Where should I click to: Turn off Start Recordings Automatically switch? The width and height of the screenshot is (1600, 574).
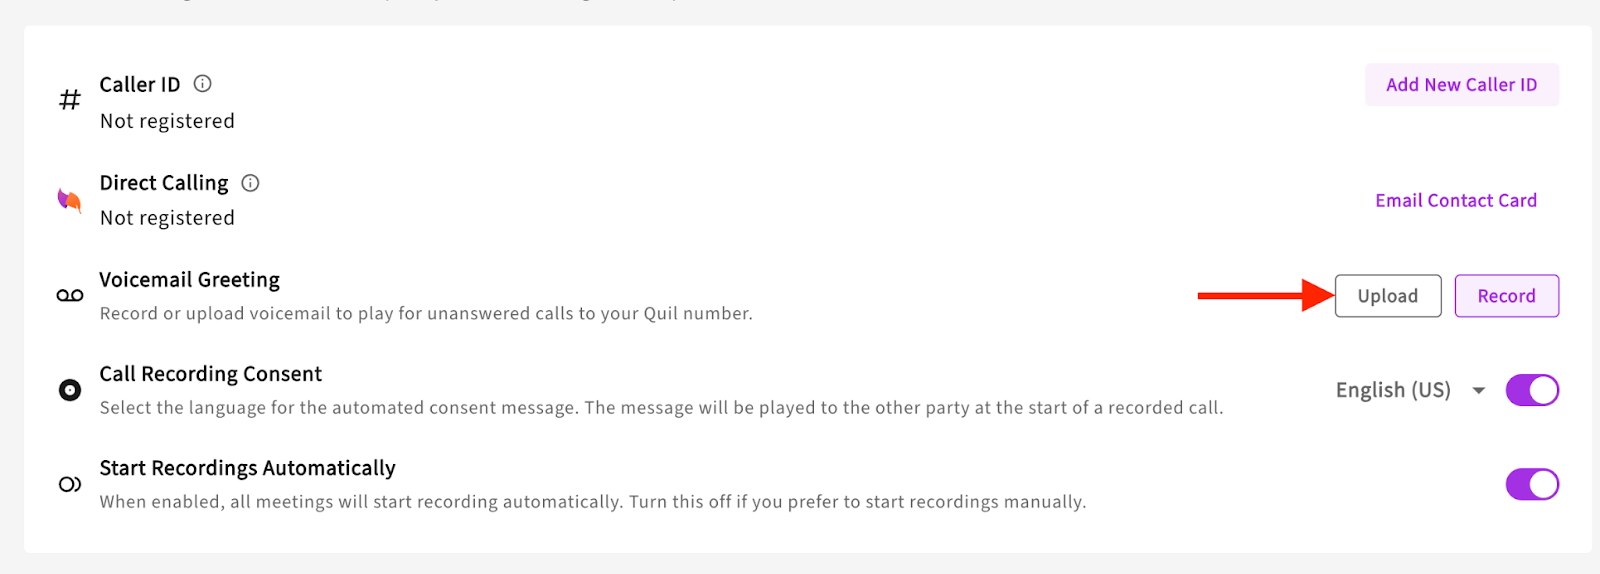click(x=1532, y=485)
